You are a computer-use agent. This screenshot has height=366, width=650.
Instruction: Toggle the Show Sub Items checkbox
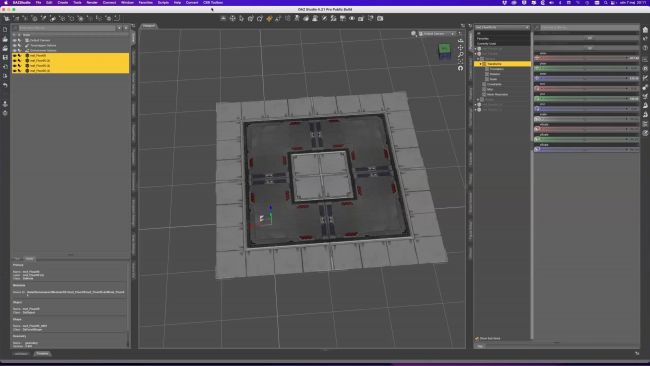pyautogui.click(x=477, y=339)
